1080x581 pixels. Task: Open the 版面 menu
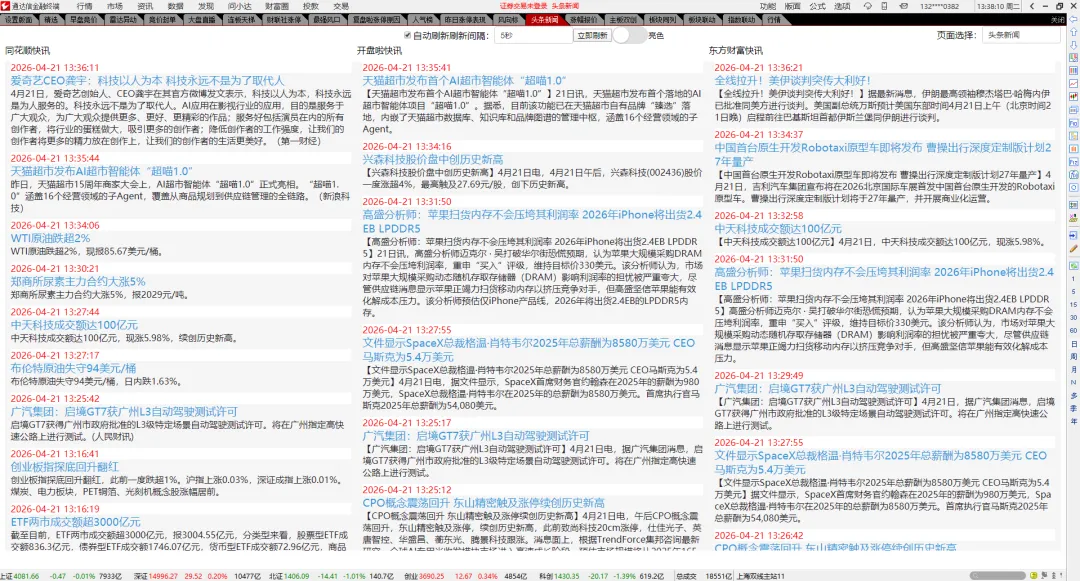tap(793, 6)
